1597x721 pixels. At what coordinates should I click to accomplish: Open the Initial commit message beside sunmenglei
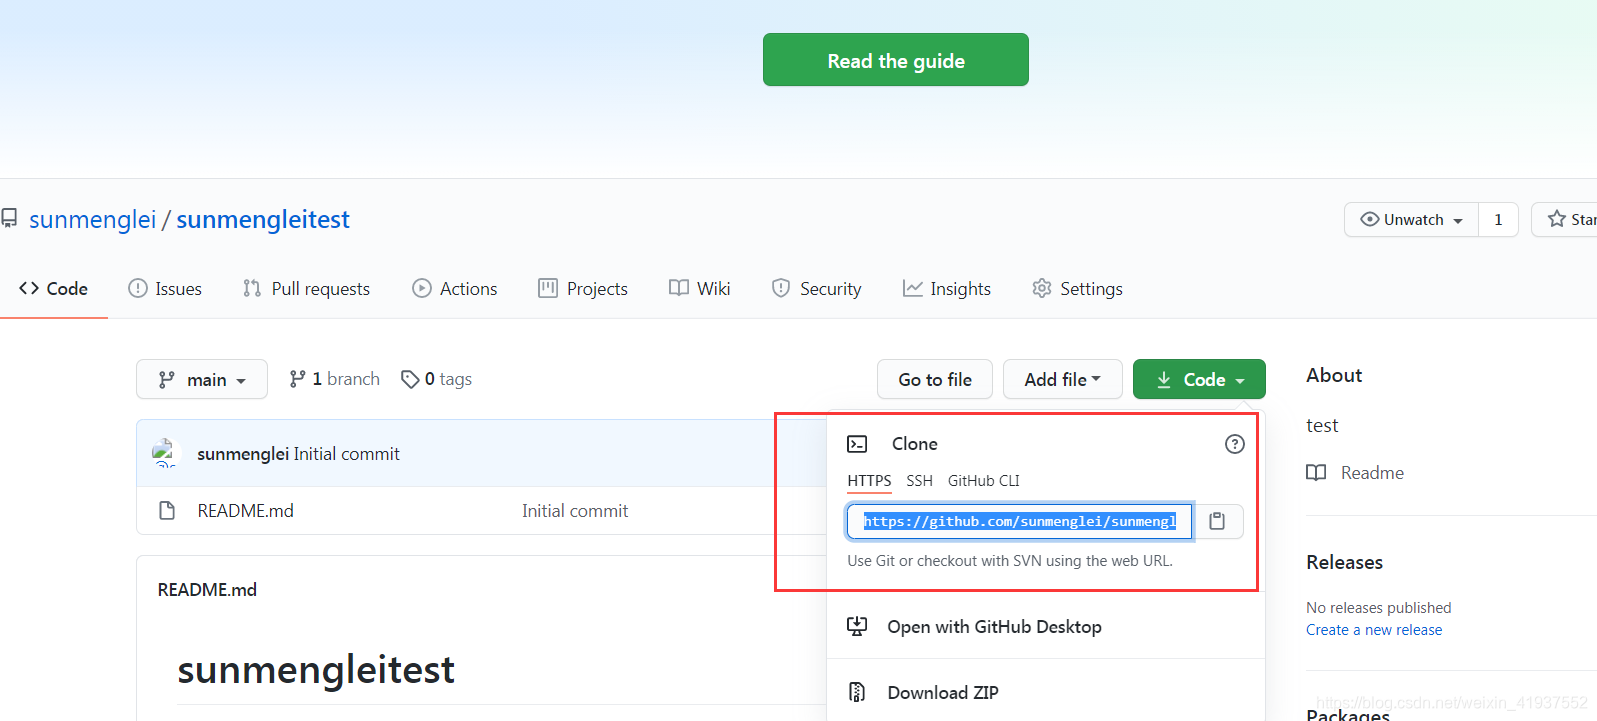click(346, 454)
